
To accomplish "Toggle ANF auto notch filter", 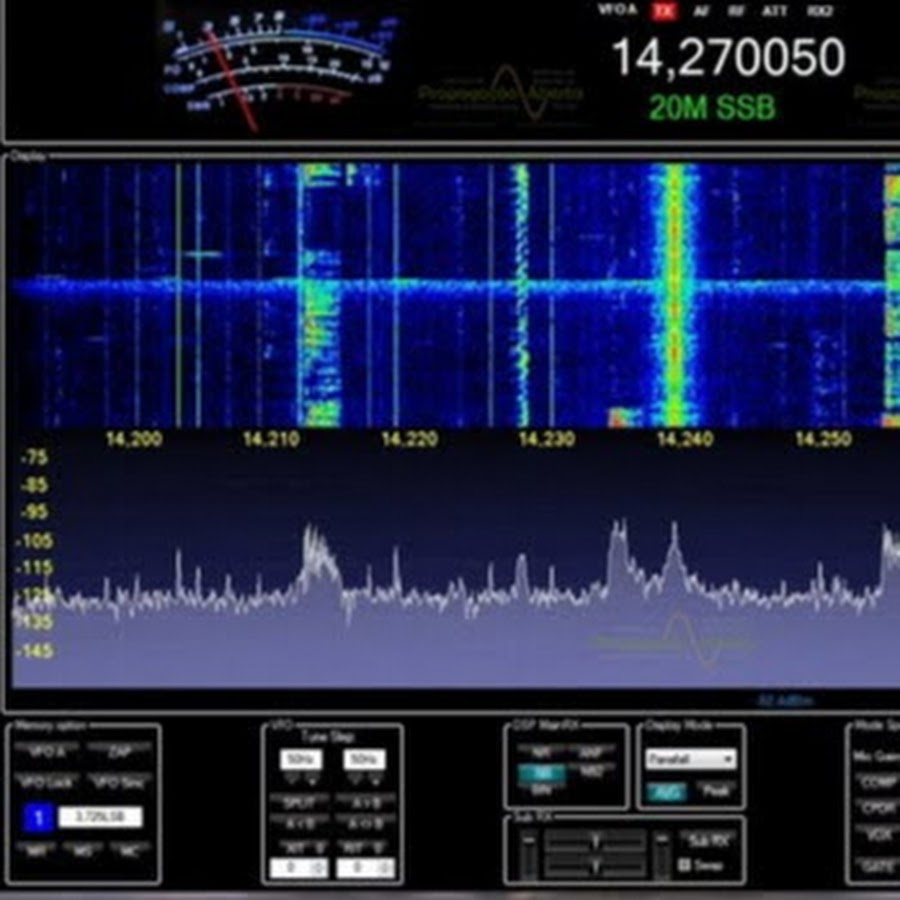I will tap(591, 751).
